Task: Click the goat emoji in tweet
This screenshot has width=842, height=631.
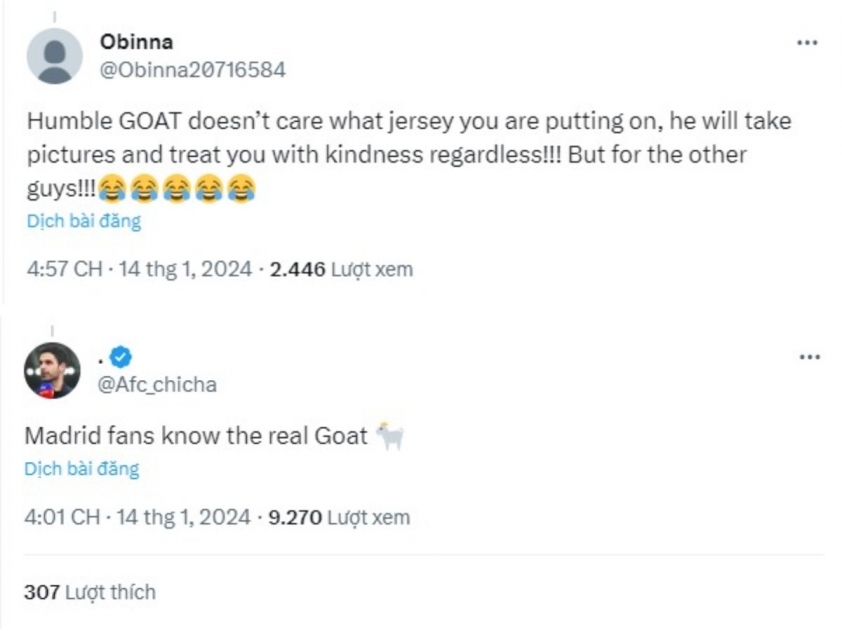Action: [390, 436]
